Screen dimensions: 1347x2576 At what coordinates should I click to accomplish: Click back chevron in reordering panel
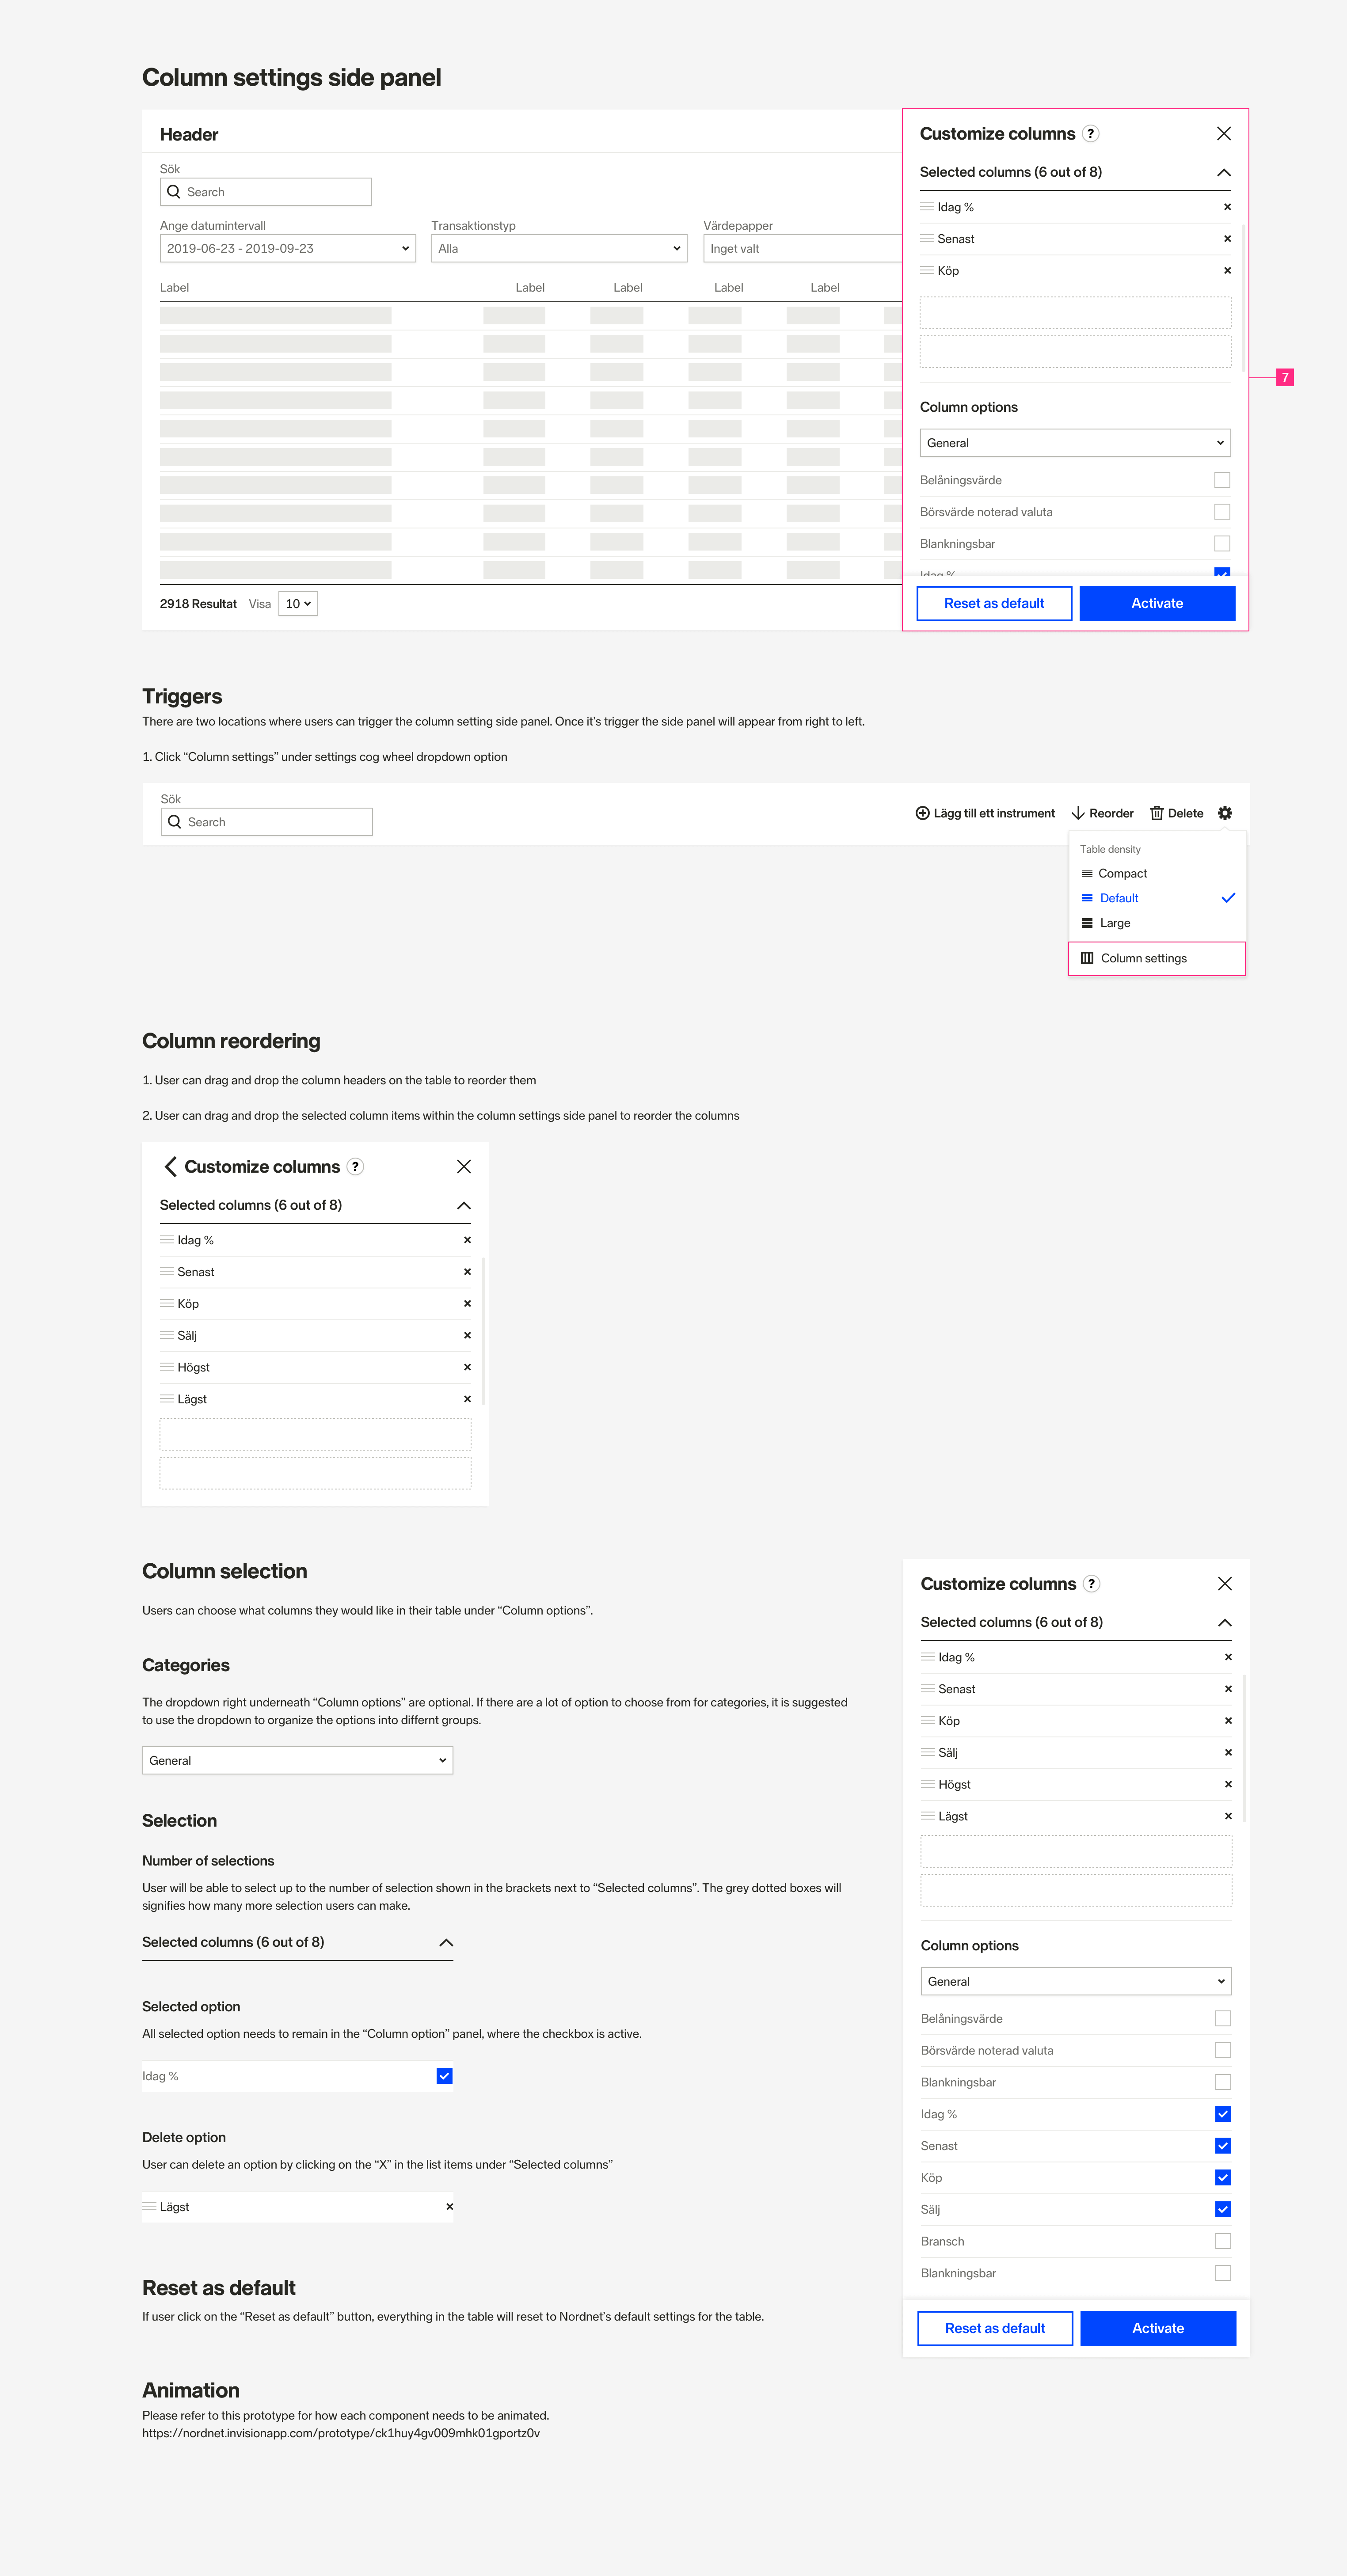[x=170, y=1167]
